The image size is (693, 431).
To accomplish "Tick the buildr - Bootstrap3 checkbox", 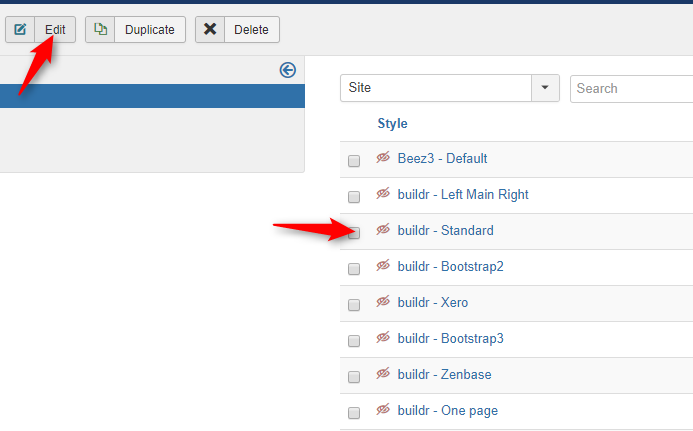I will 354,341.
